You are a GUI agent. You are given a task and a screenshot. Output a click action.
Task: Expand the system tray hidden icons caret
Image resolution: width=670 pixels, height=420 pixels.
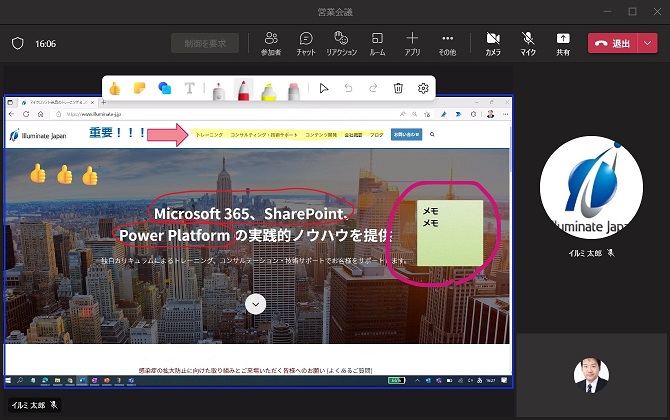[417, 380]
